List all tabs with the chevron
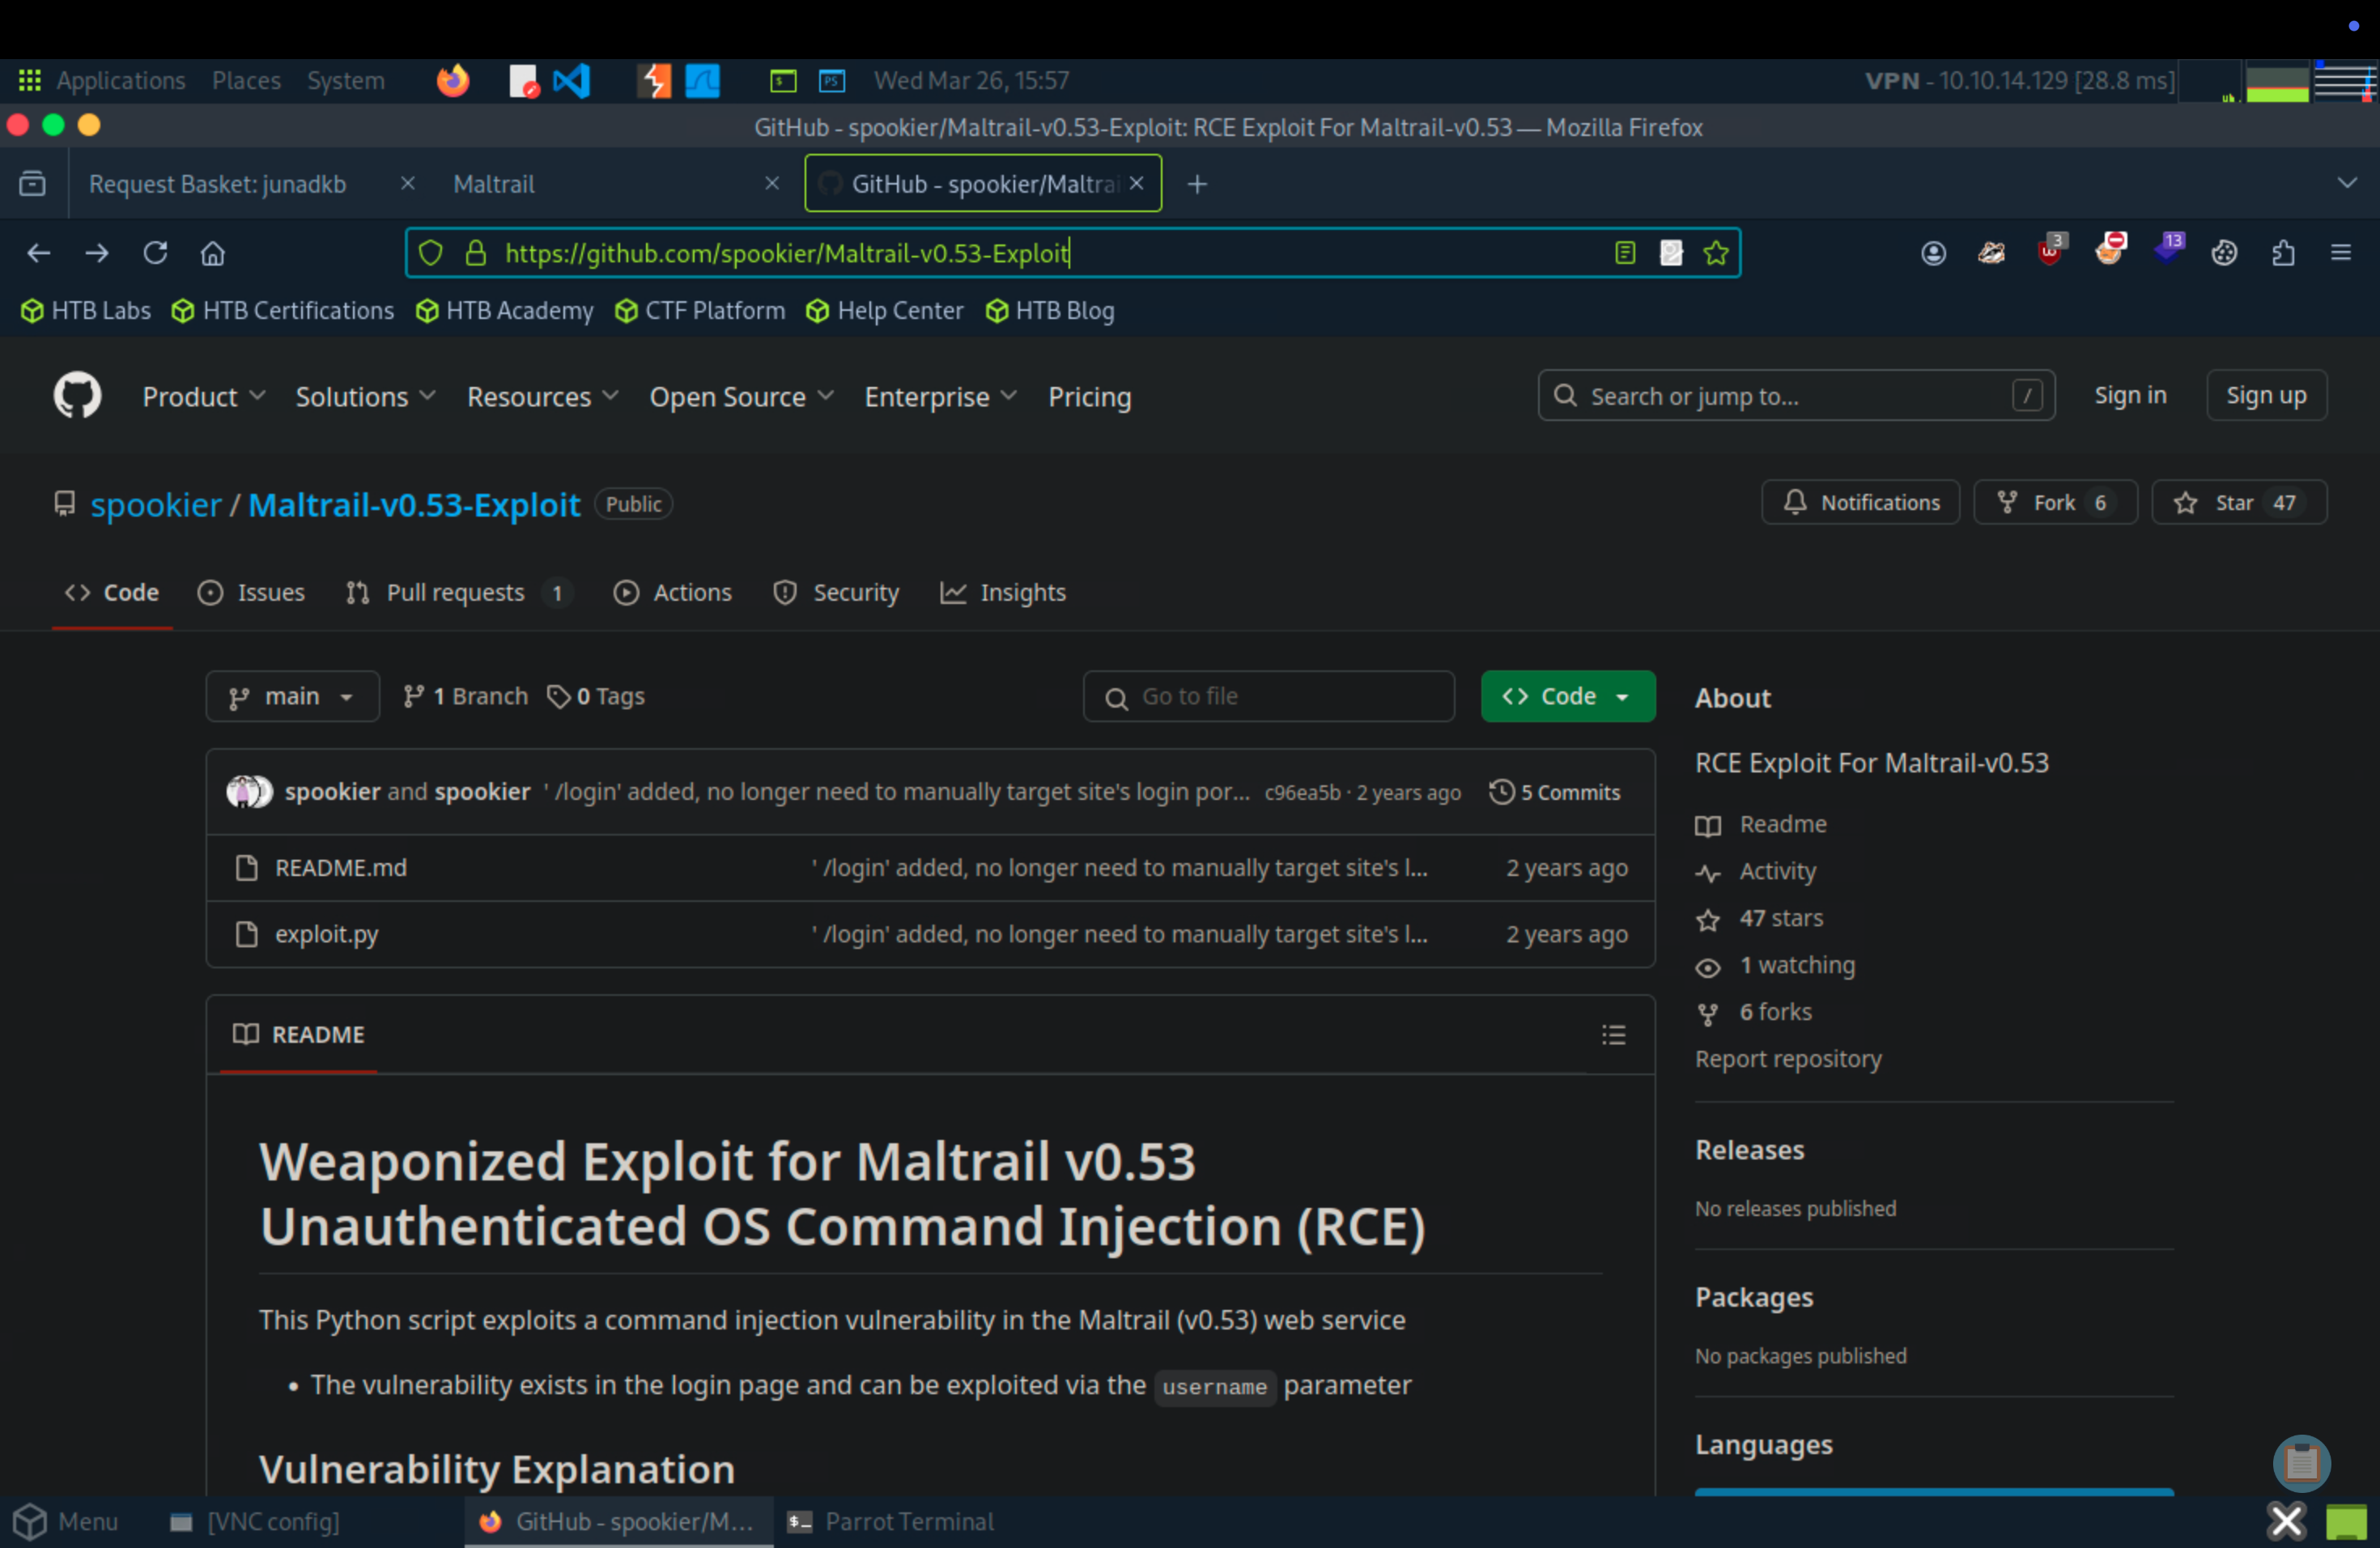 click(2347, 183)
